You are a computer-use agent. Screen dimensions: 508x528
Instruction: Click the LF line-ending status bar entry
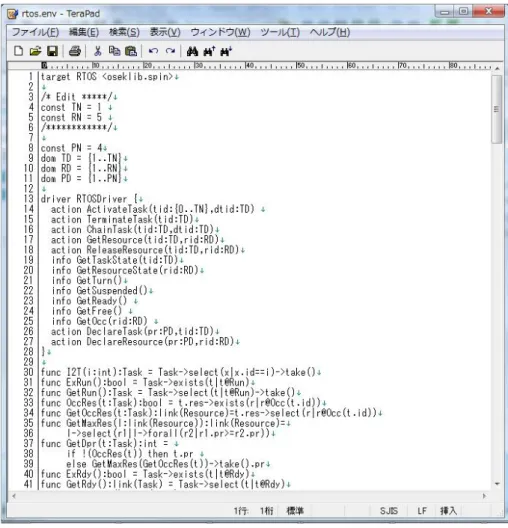click(422, 511)
